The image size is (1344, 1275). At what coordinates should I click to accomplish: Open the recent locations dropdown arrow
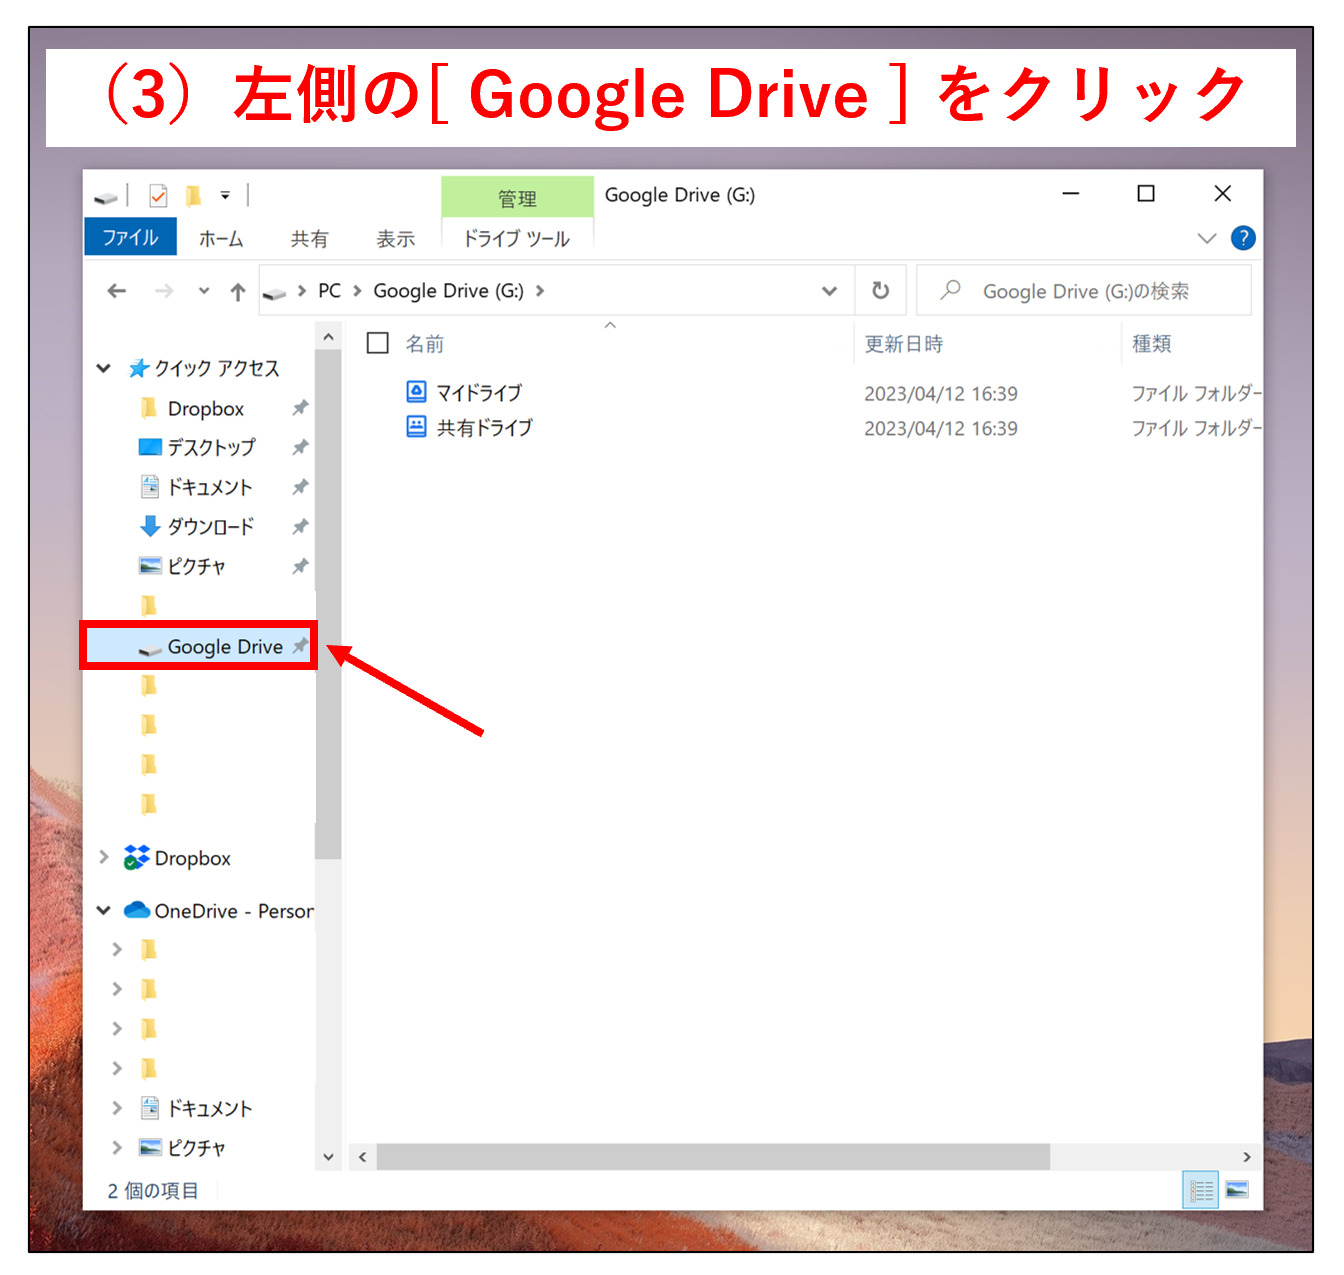tap(204, 291)
